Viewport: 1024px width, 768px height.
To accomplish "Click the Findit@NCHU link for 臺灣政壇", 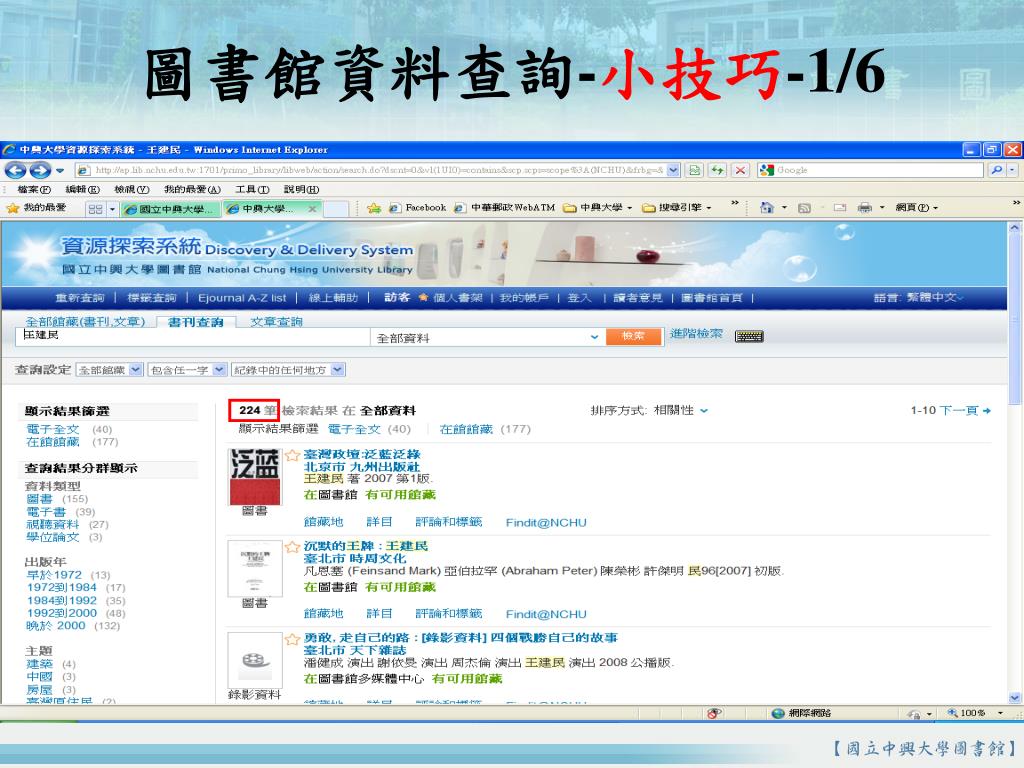I will pos(546,522).
